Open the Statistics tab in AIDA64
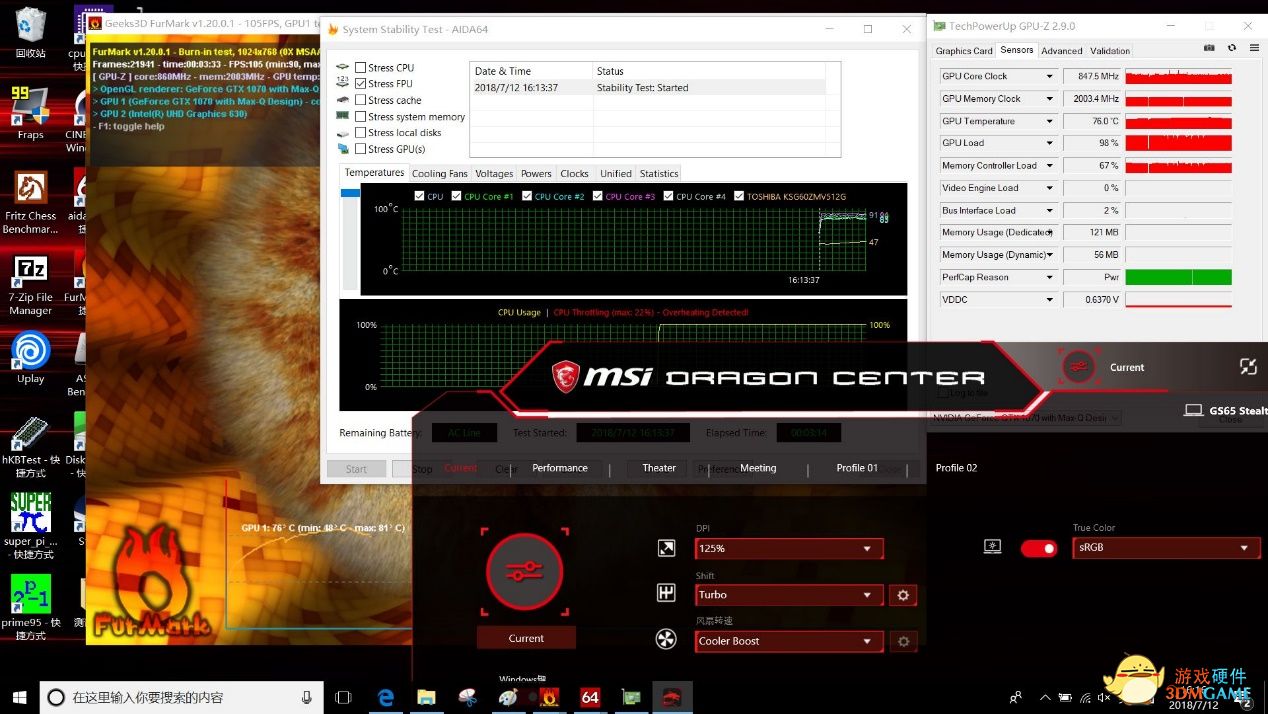This screenshot has width=1268, height=714. (x=659, y=173)
